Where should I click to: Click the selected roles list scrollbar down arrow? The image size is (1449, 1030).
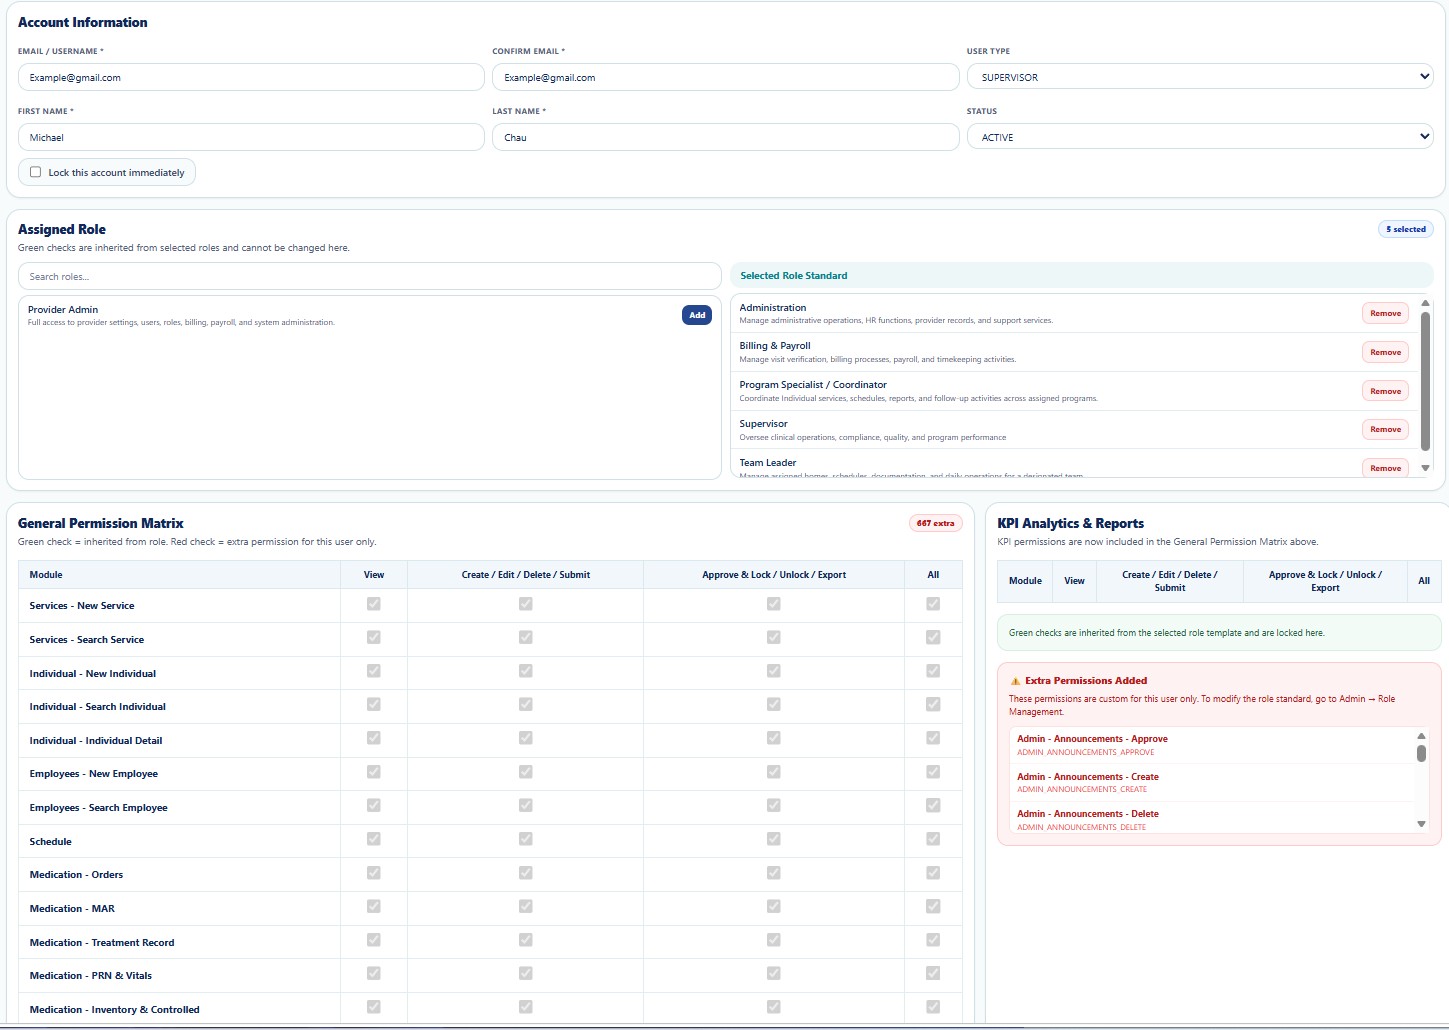tap(1425, 468)
